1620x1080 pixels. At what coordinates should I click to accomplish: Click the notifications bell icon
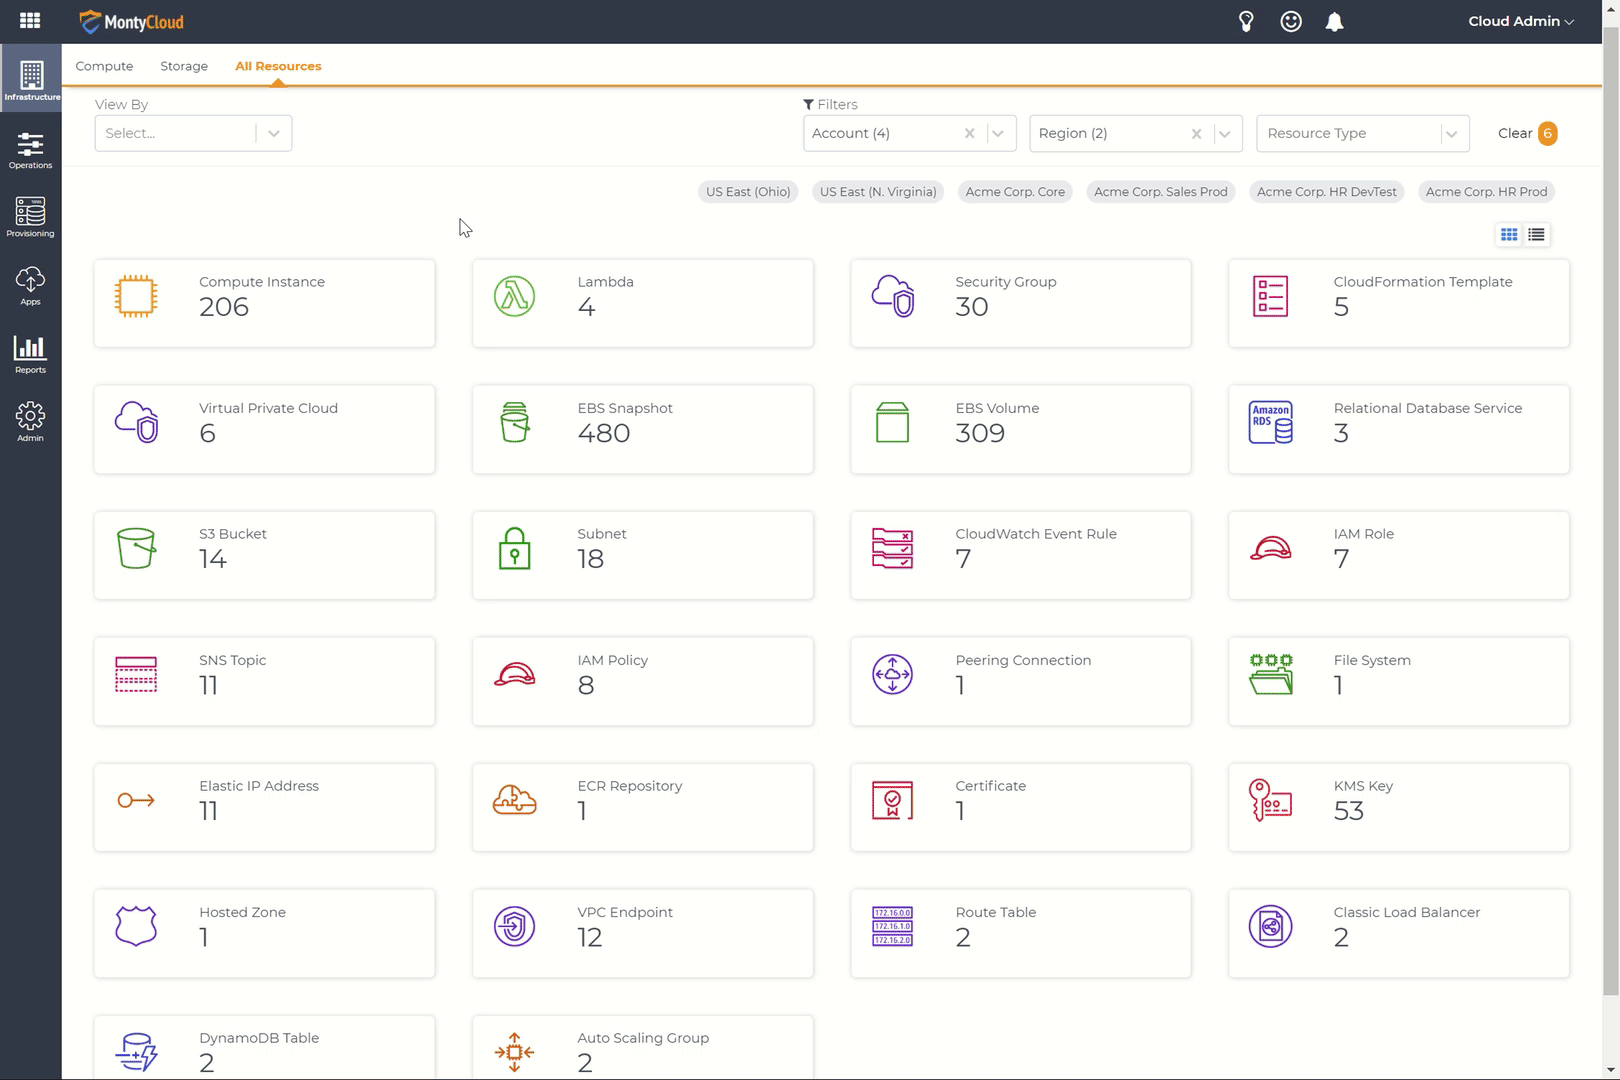click(x=1334, y=22)
